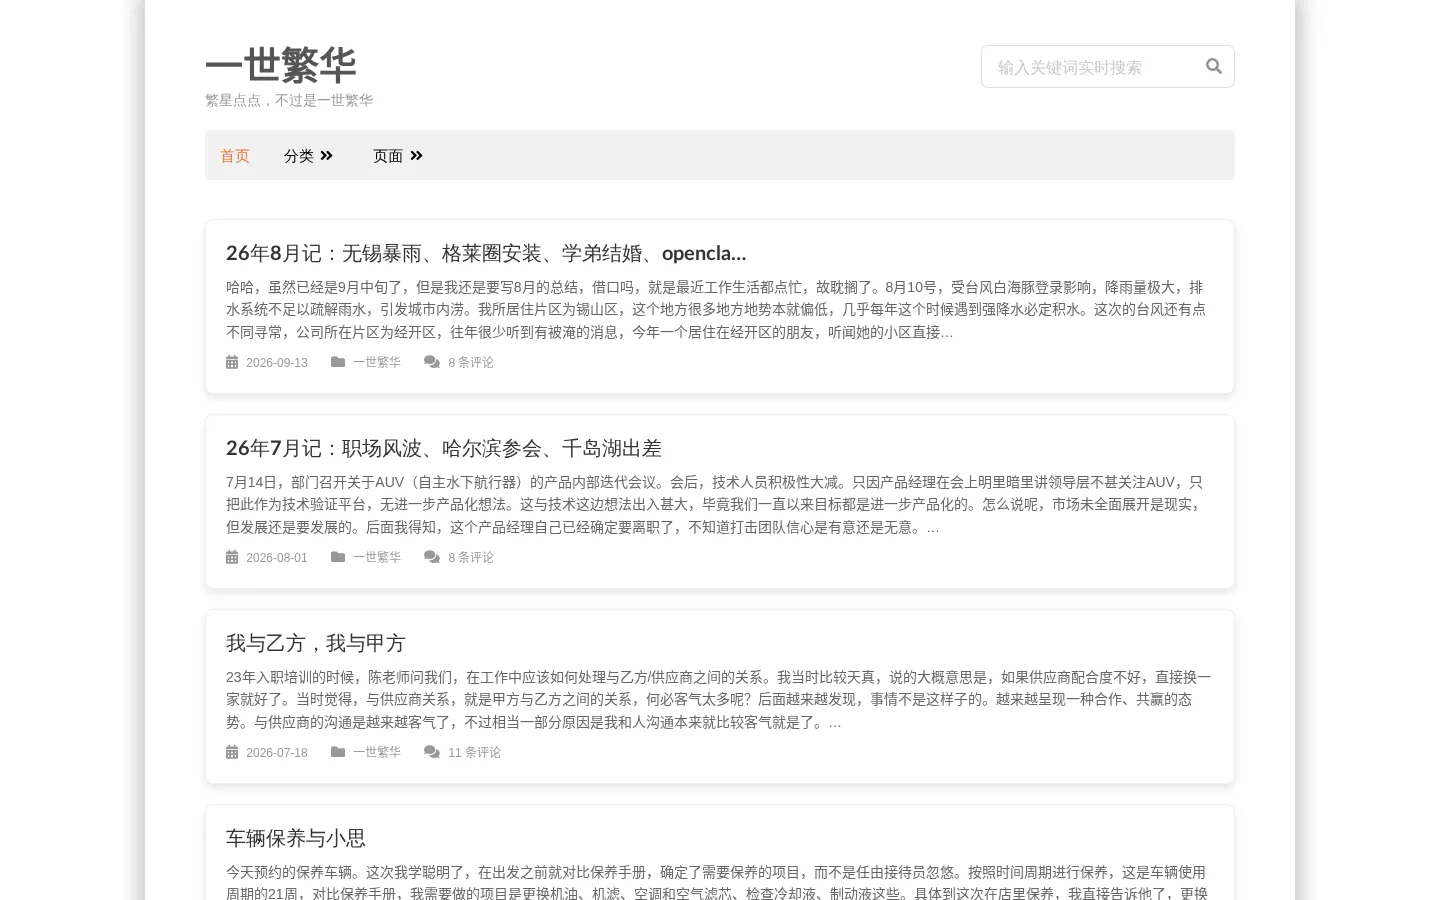The width and height of the screenshot is (1440, 900).
Task: Open 8 条评论 of the 2026-08-01 post
Action: point(471,557)
